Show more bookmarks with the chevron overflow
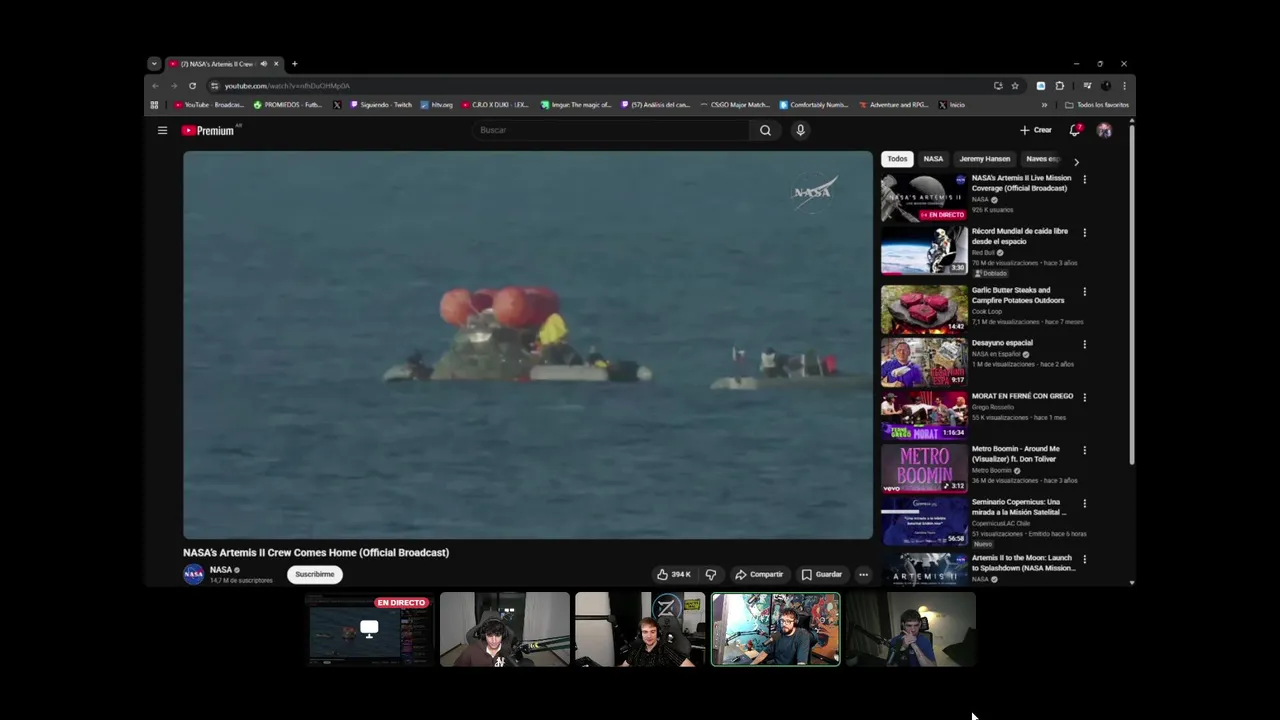1280x720 pixels. point(1044,105)
